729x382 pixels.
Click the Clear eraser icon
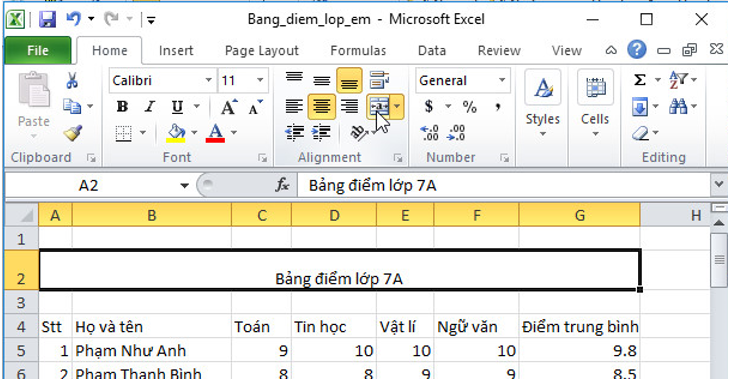click(641, 134)
